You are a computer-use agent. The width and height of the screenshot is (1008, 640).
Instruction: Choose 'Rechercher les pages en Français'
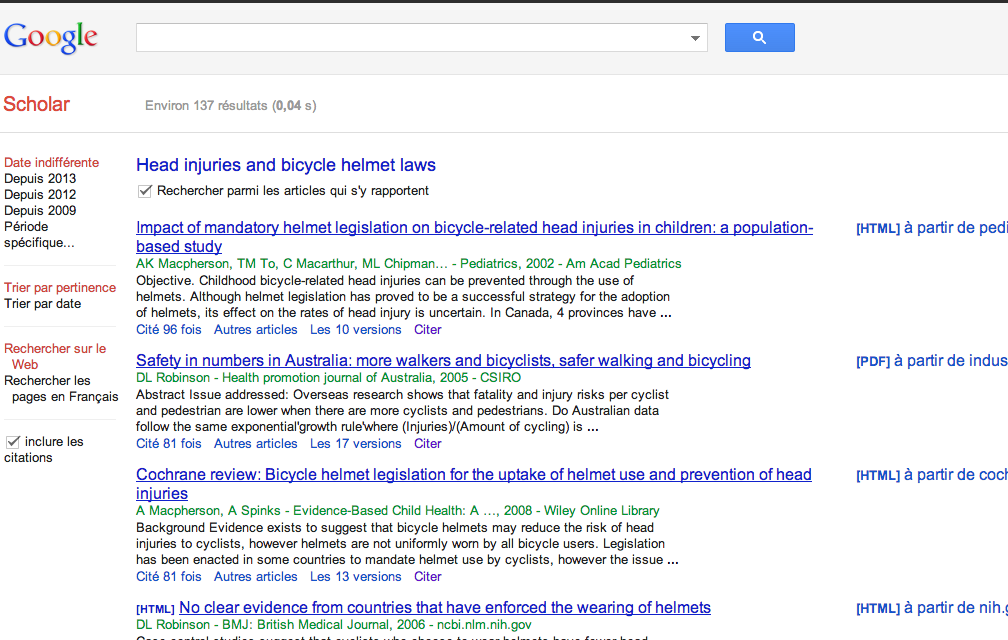[x=61, y=389]
